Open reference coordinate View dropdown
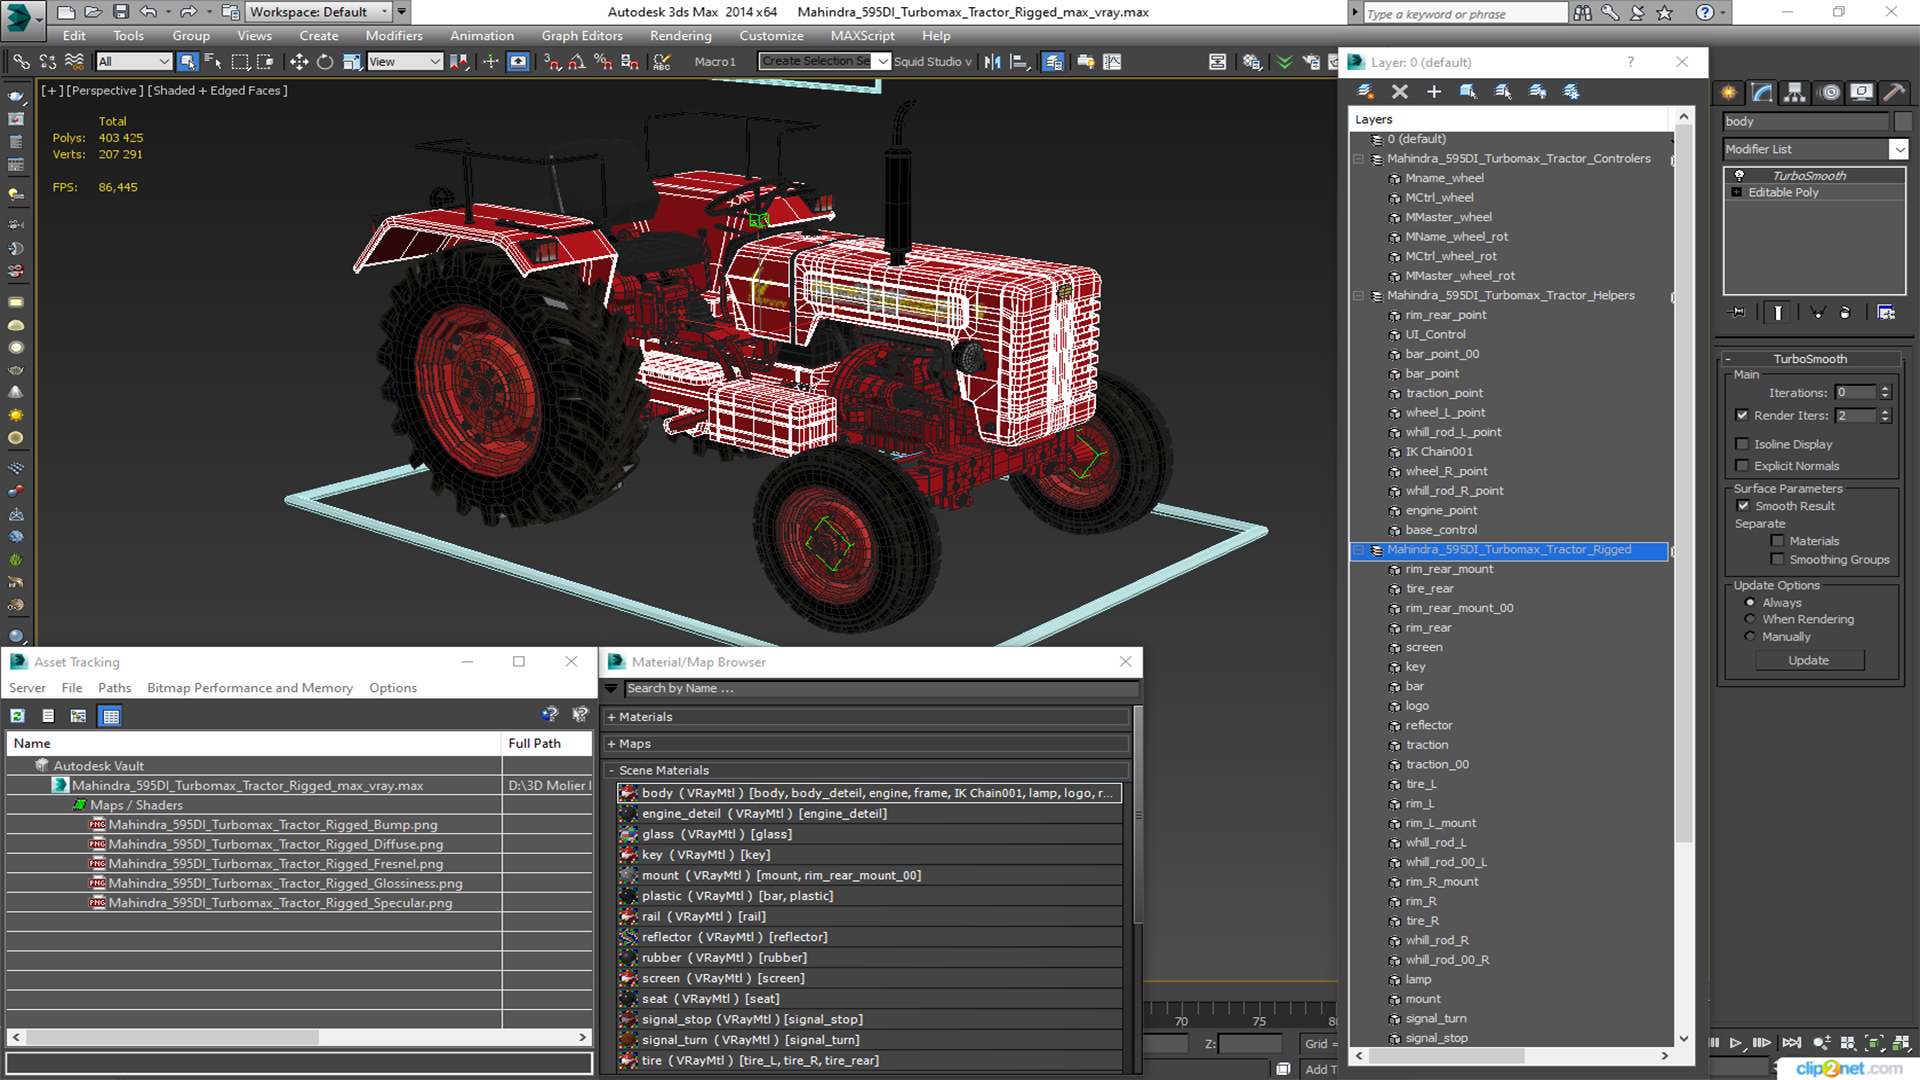Image resolution: width=1920 pixels, height=1080 pixels. point(405,62)
